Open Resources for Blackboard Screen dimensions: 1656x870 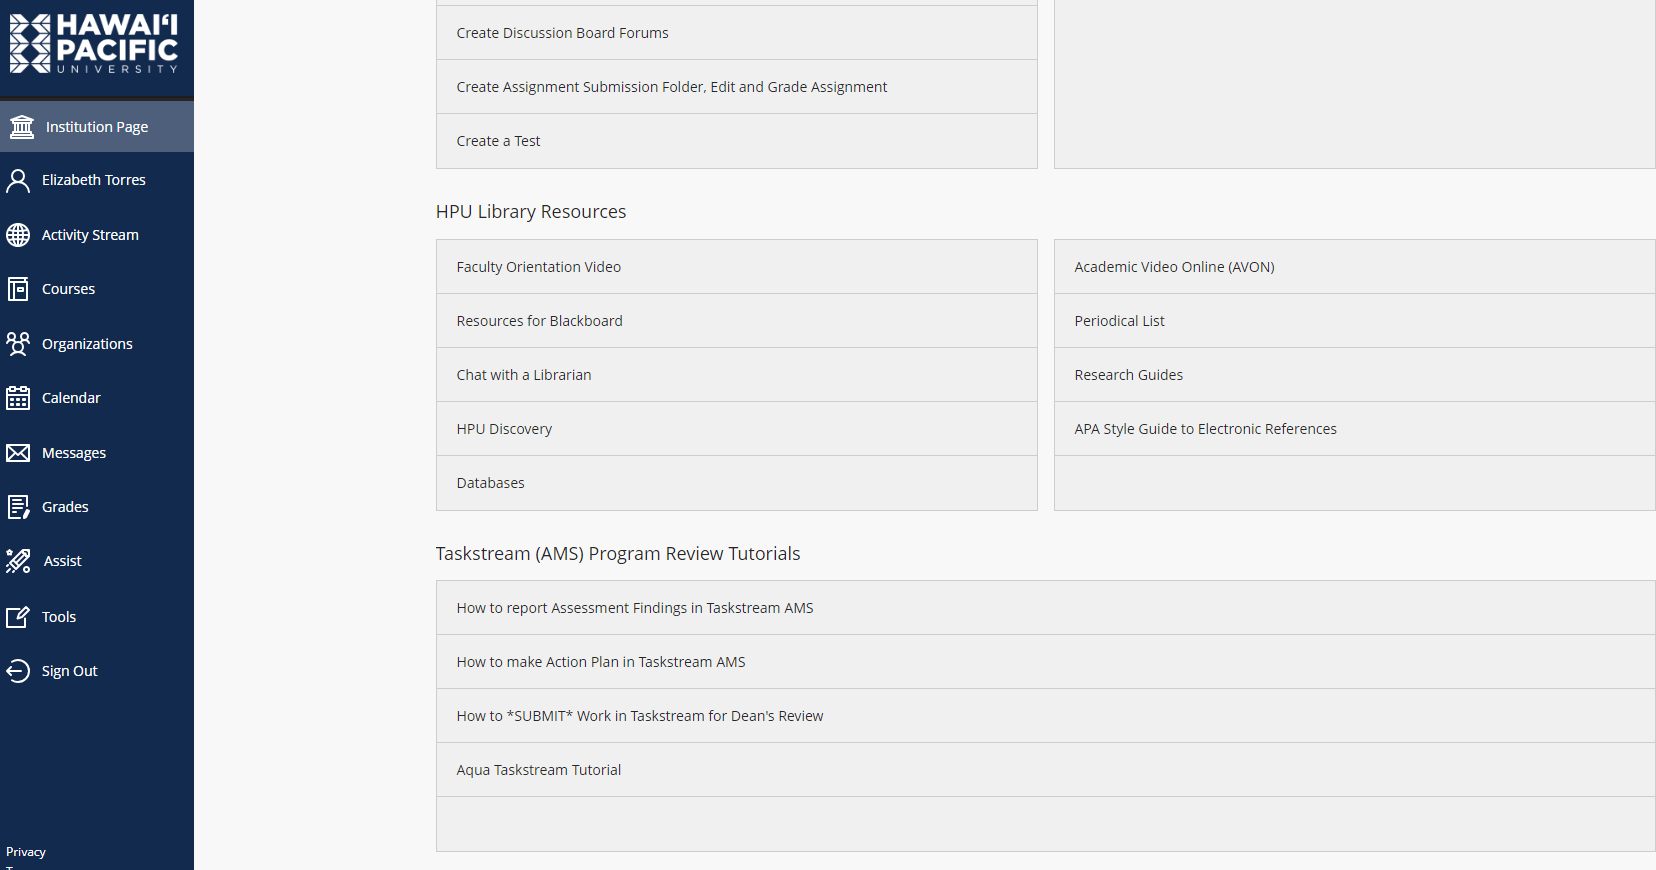(x=736, y=321)
